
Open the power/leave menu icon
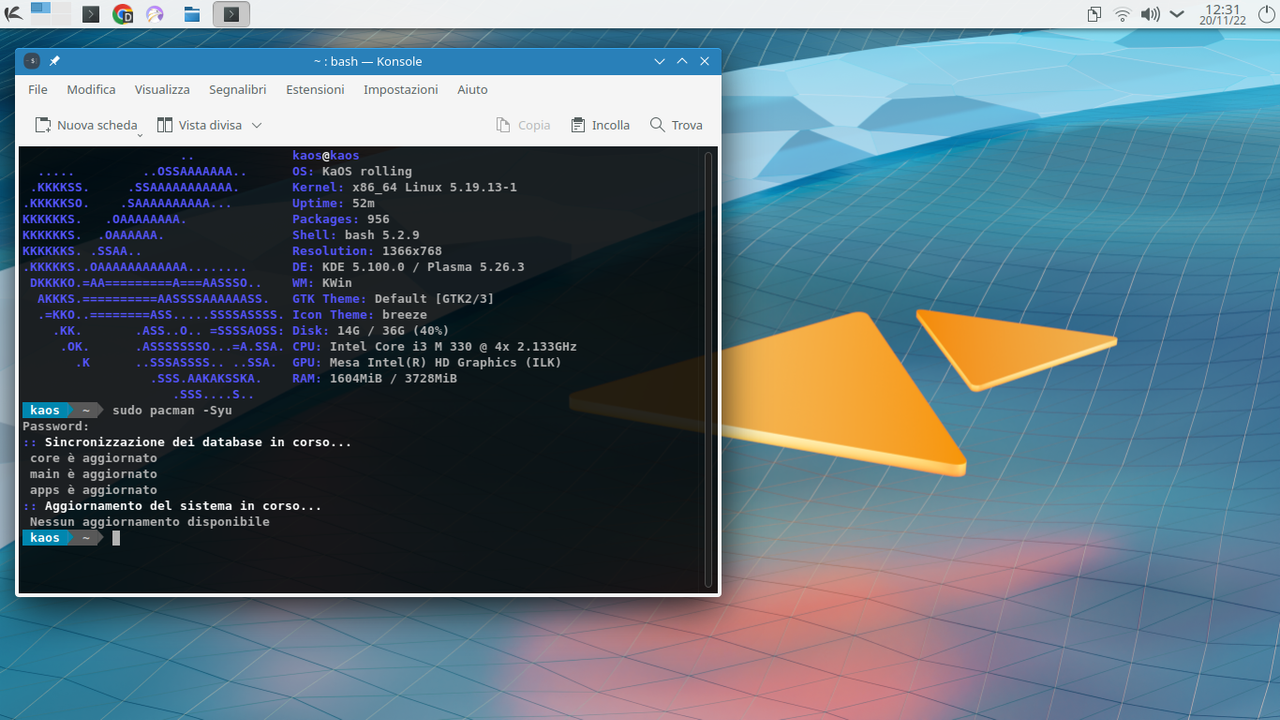point(1265,14)
